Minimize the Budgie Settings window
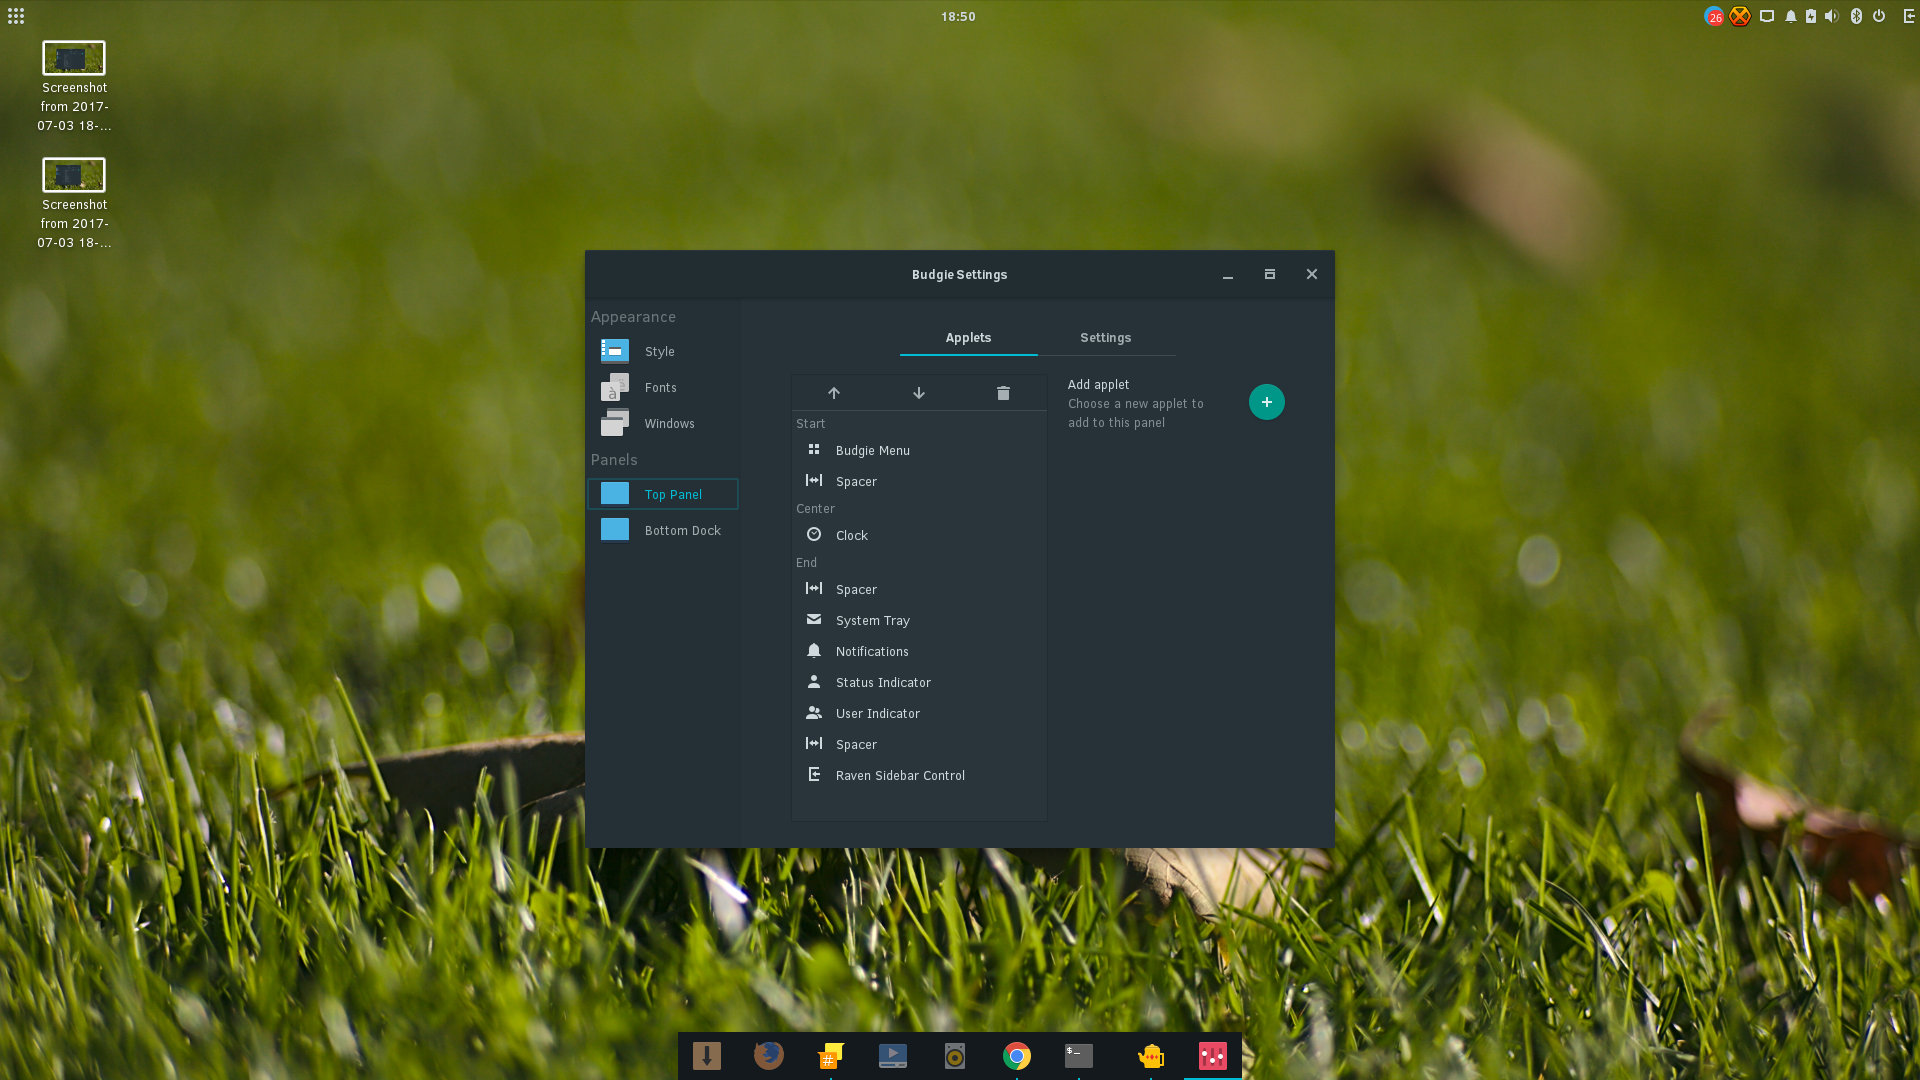 [1228, 274]
